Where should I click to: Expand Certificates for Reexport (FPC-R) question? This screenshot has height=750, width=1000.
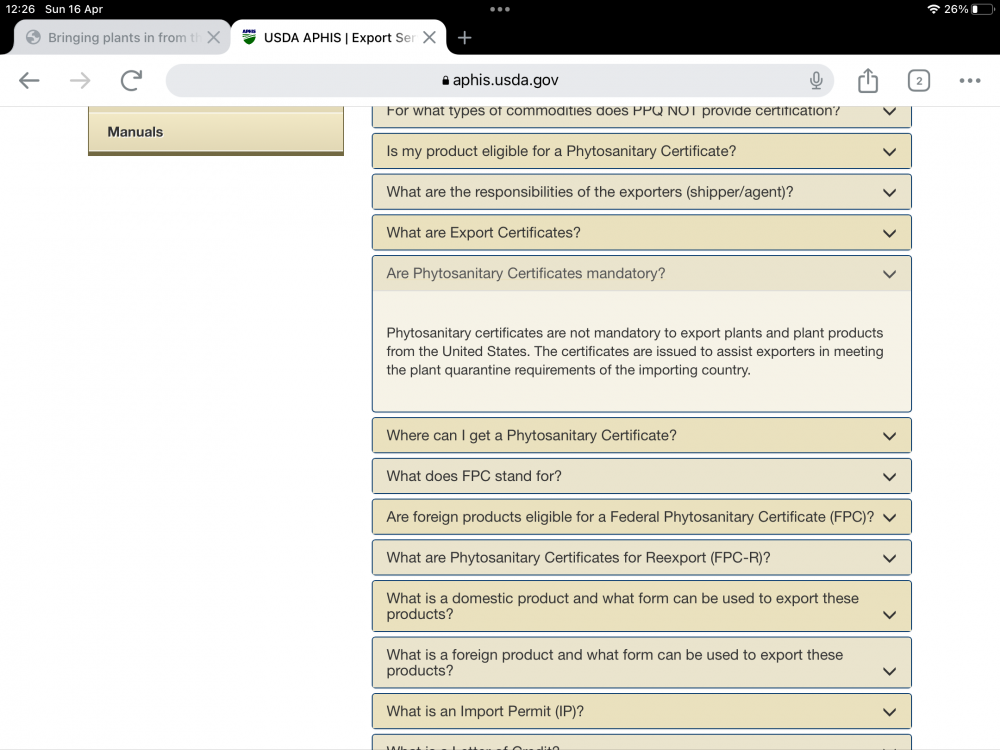click(642, 558)
